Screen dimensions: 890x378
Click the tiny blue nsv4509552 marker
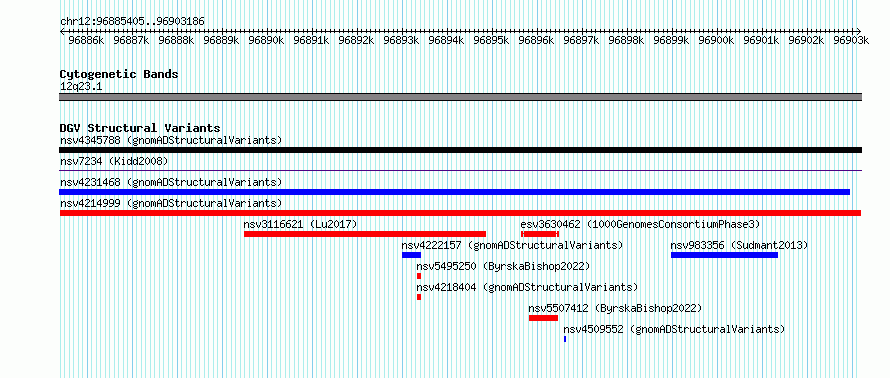(x=565, y=339)
